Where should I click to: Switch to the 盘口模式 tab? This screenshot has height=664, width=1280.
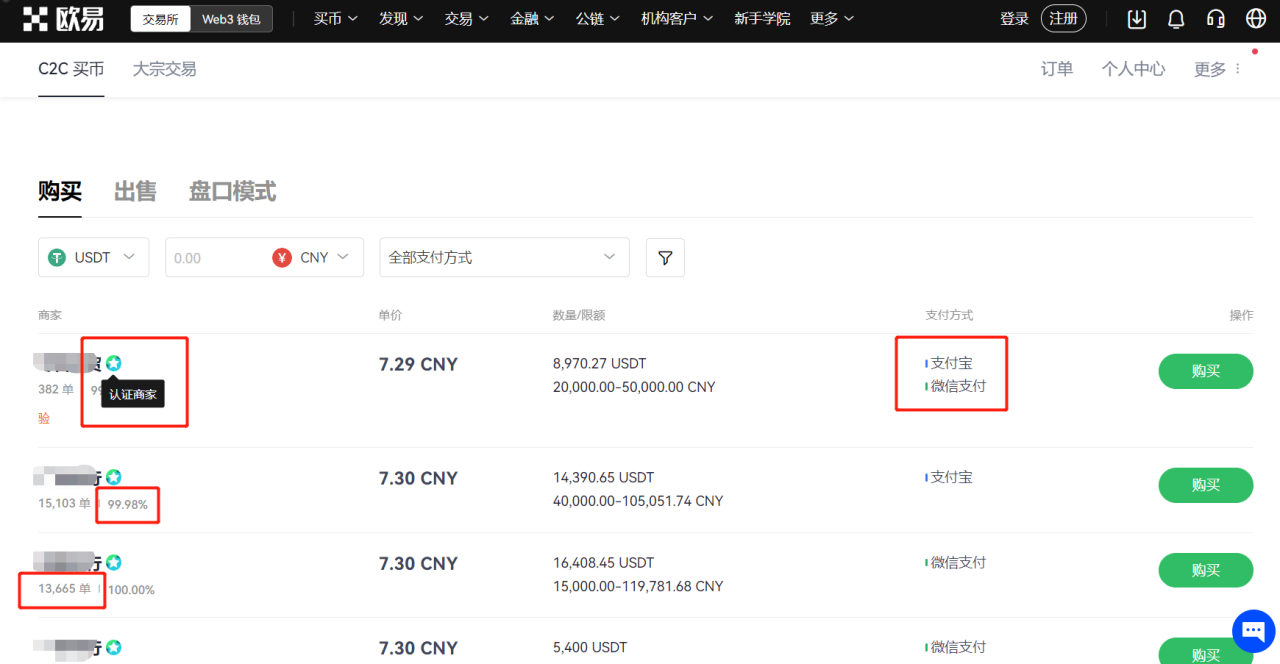point(232,191)
